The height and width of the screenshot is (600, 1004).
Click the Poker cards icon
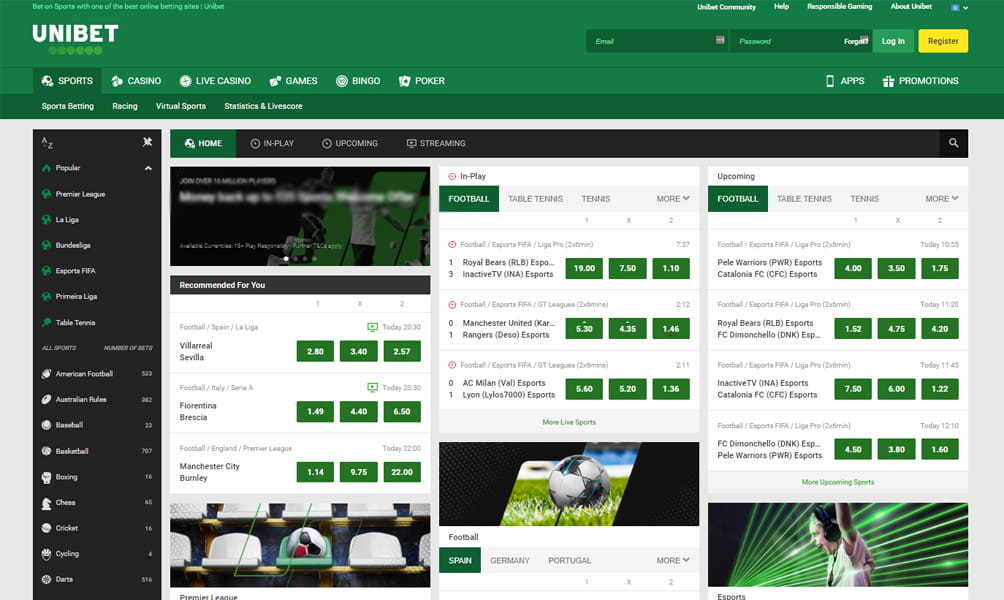405,81
